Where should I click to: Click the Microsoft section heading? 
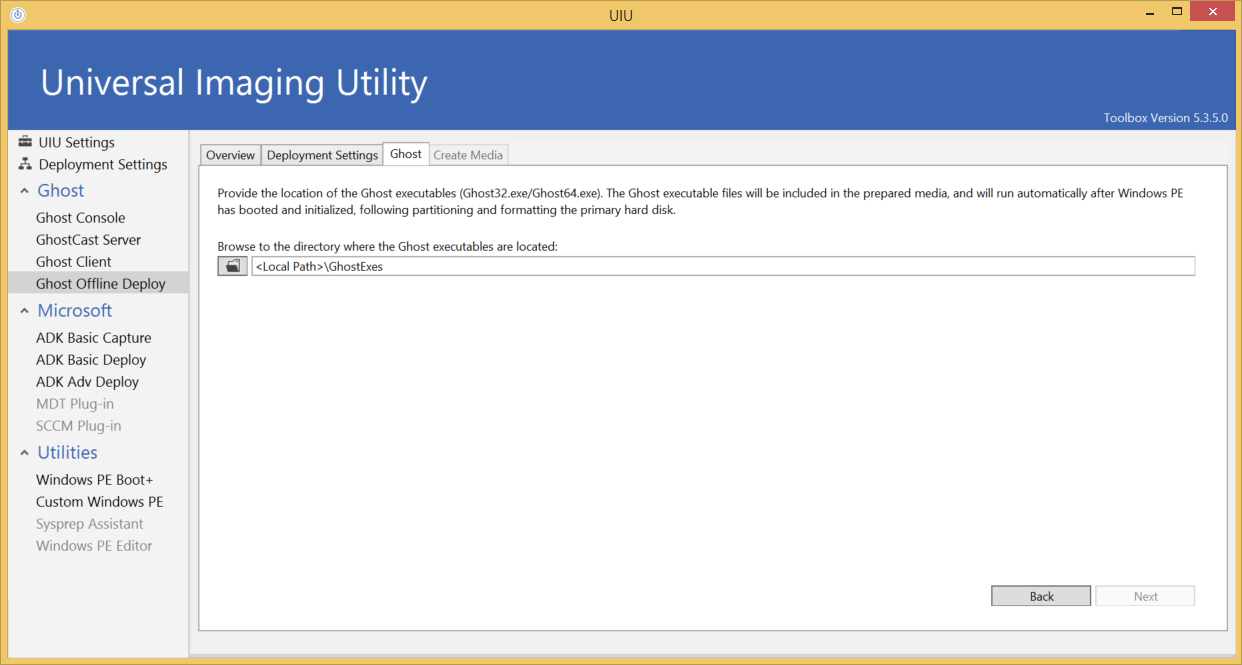(75, 311)
